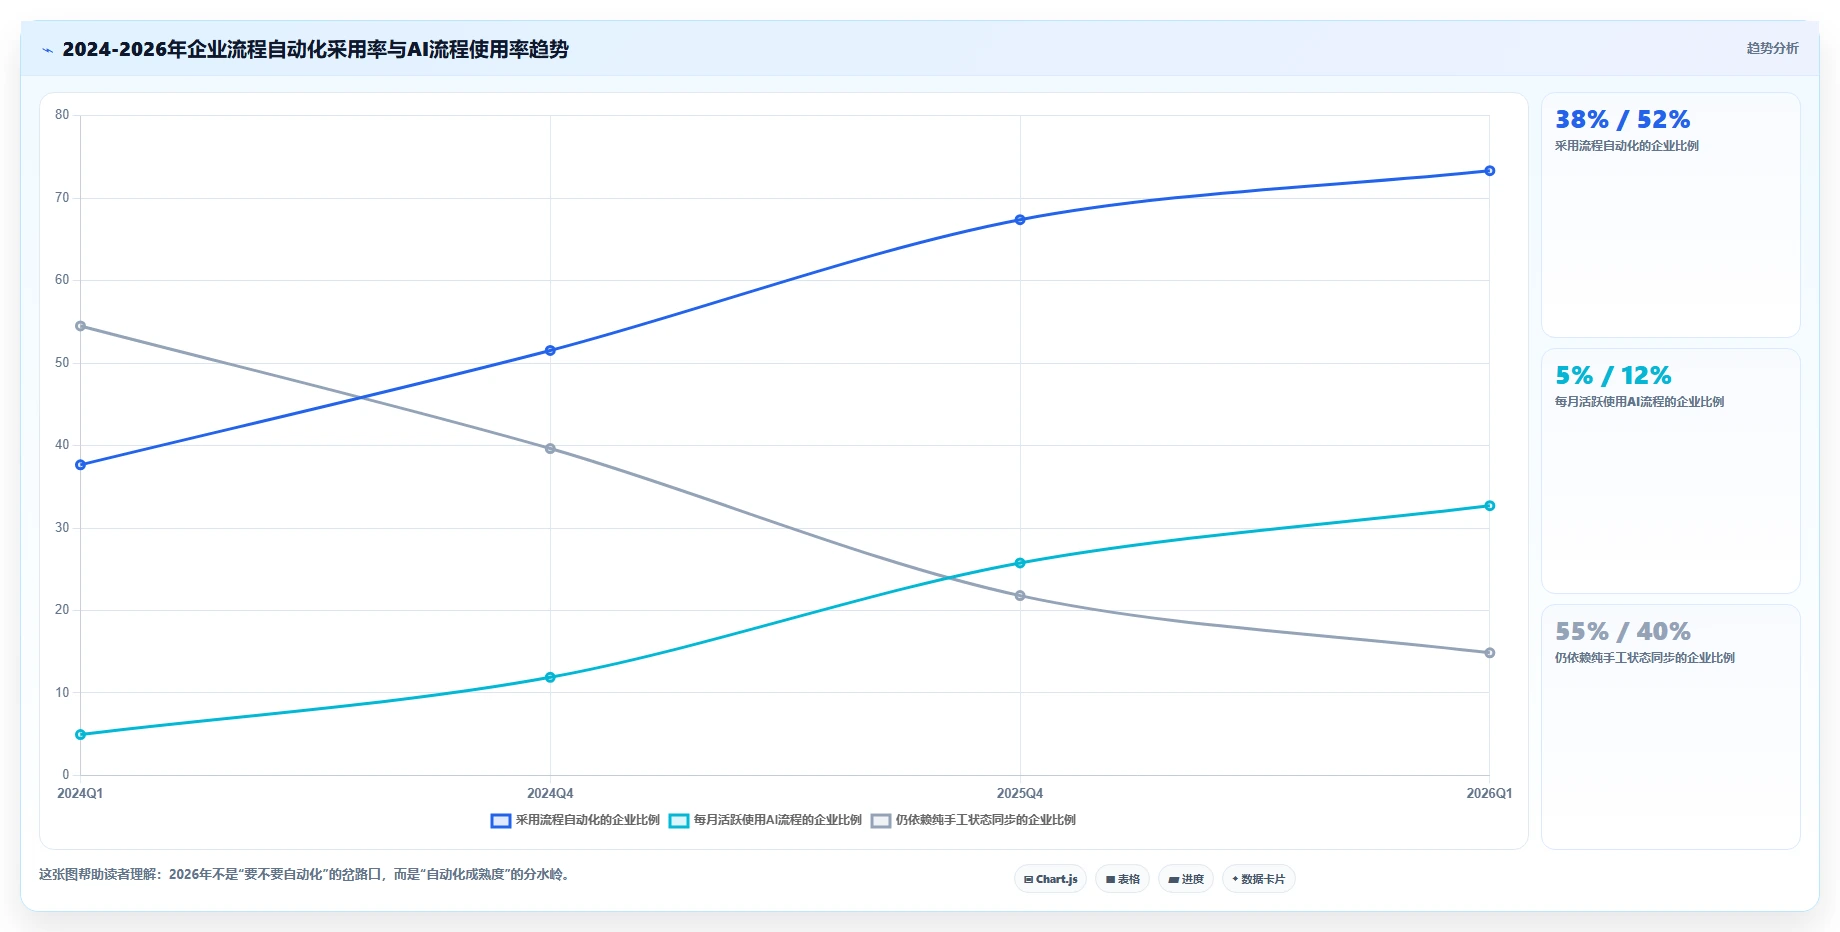Select the teal AI usage point at 2025Q4

[1020, 563]
